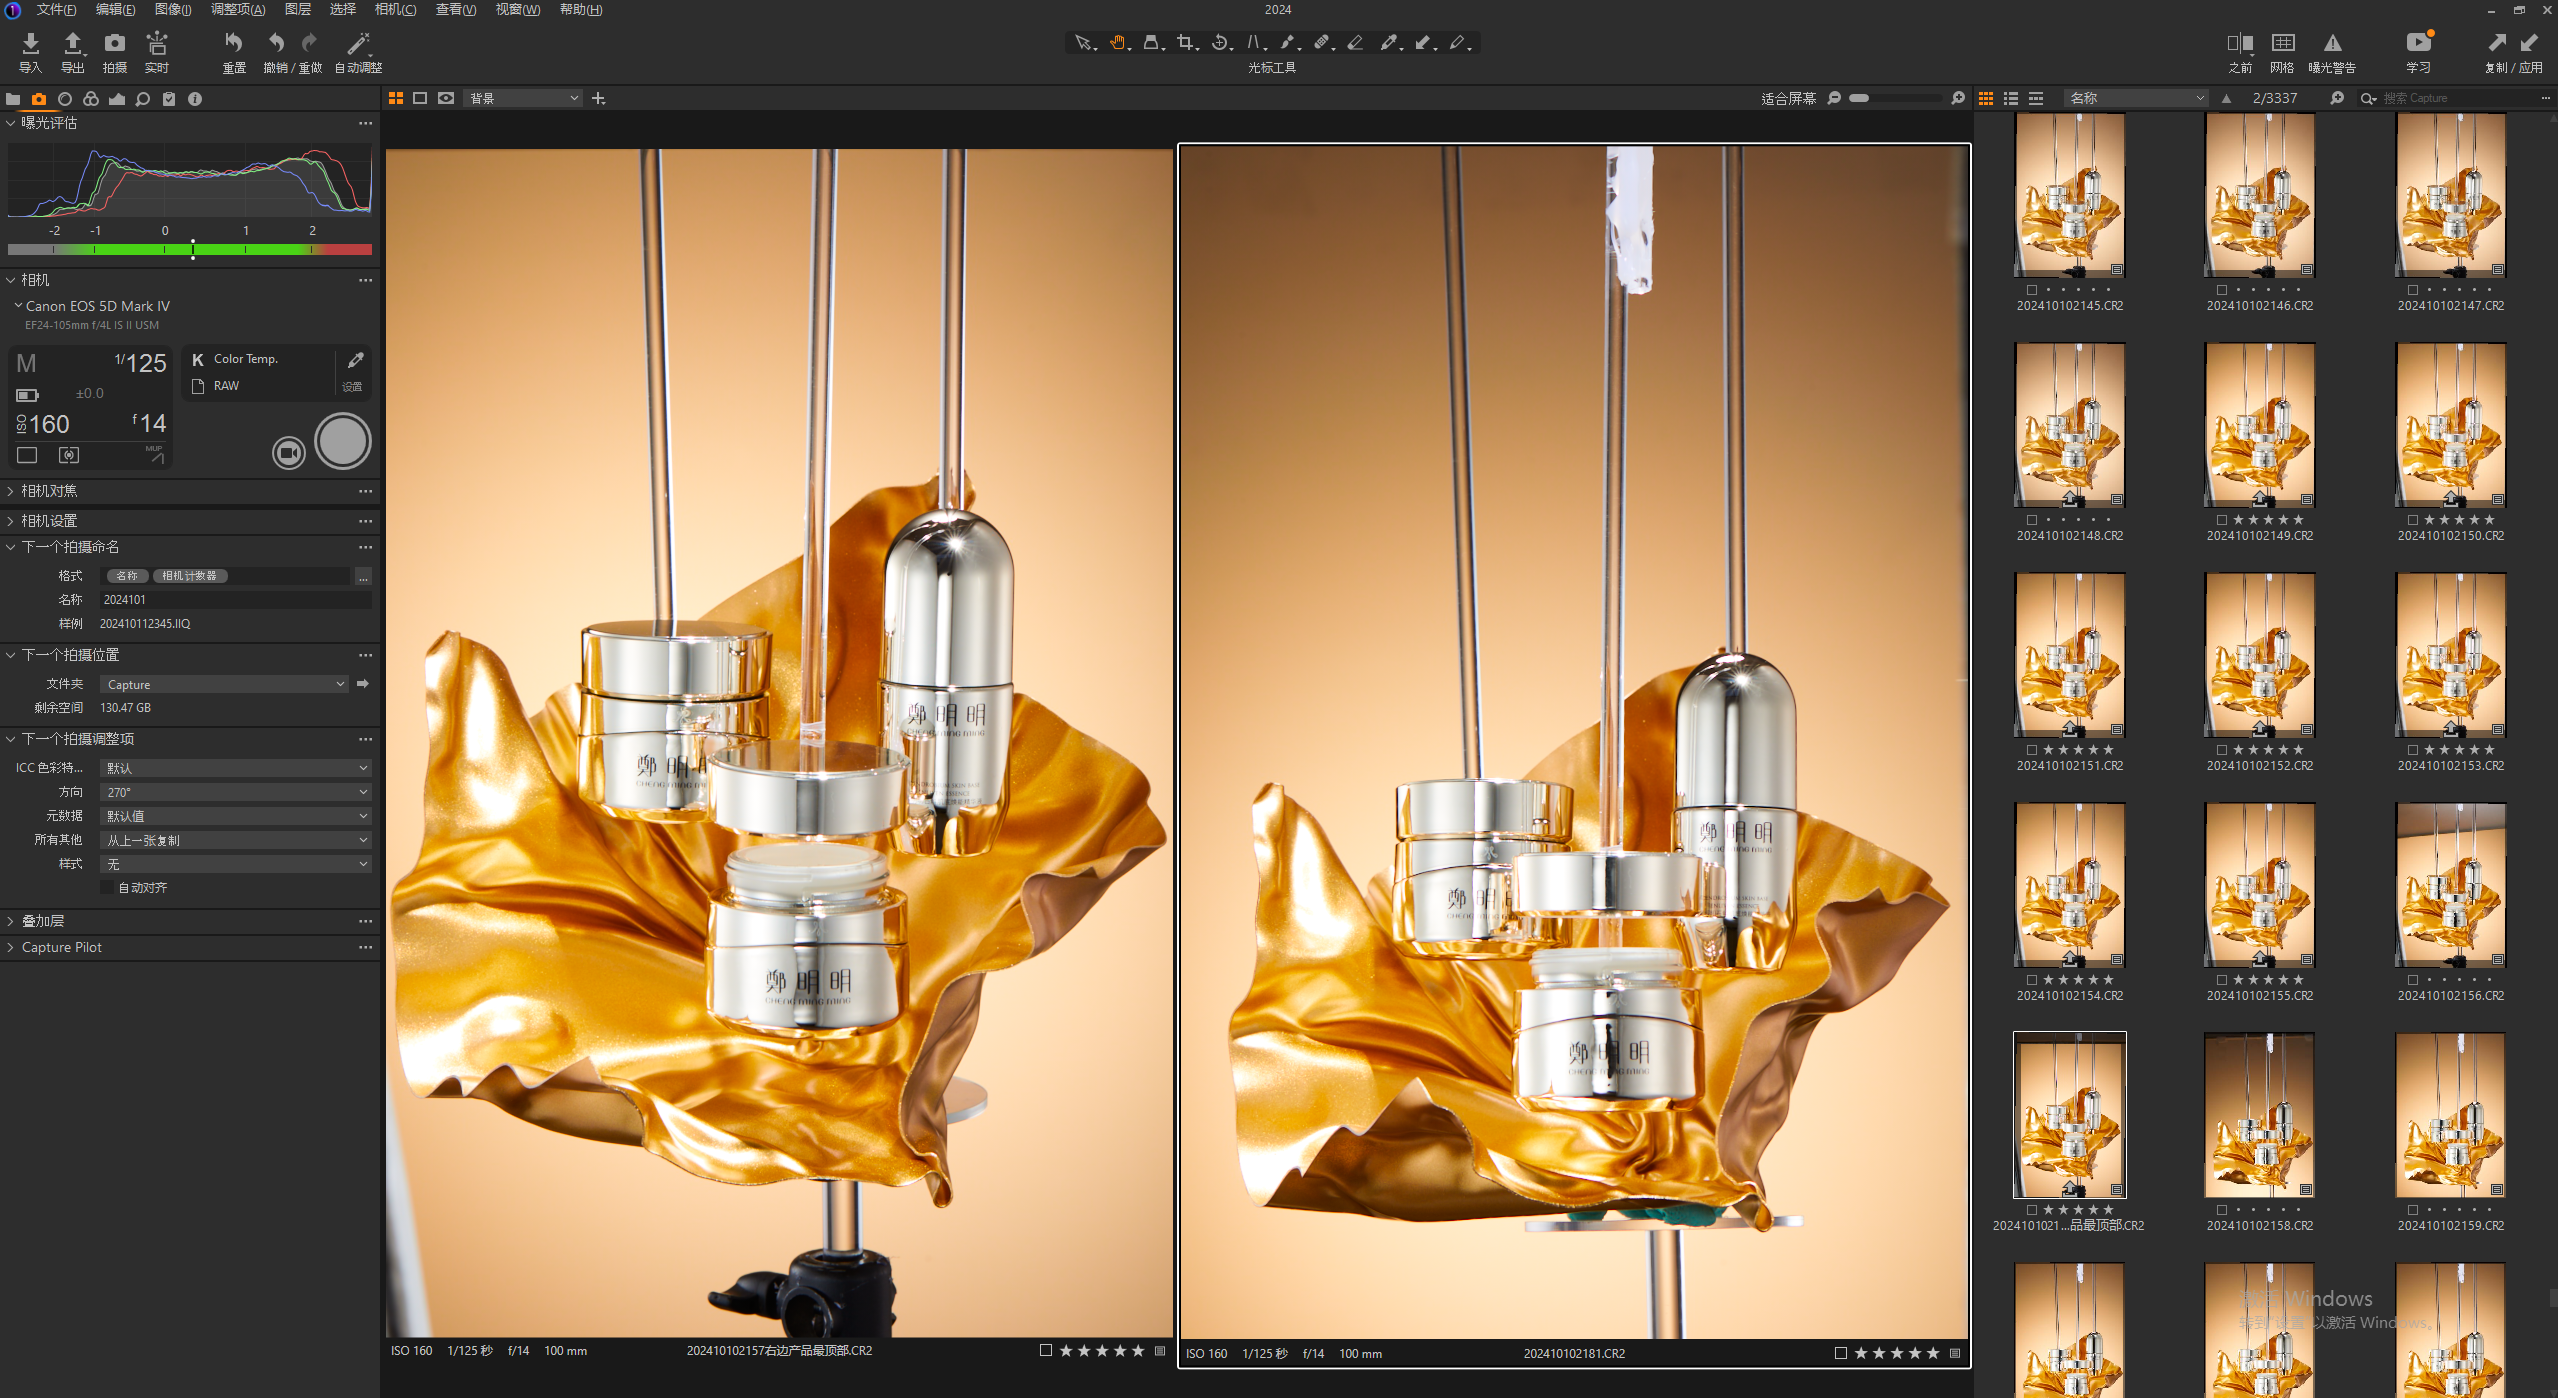Open the 文件夹 Capture dropdown
This screenshot has height=1398, width=2558.
tap(225, 685)
